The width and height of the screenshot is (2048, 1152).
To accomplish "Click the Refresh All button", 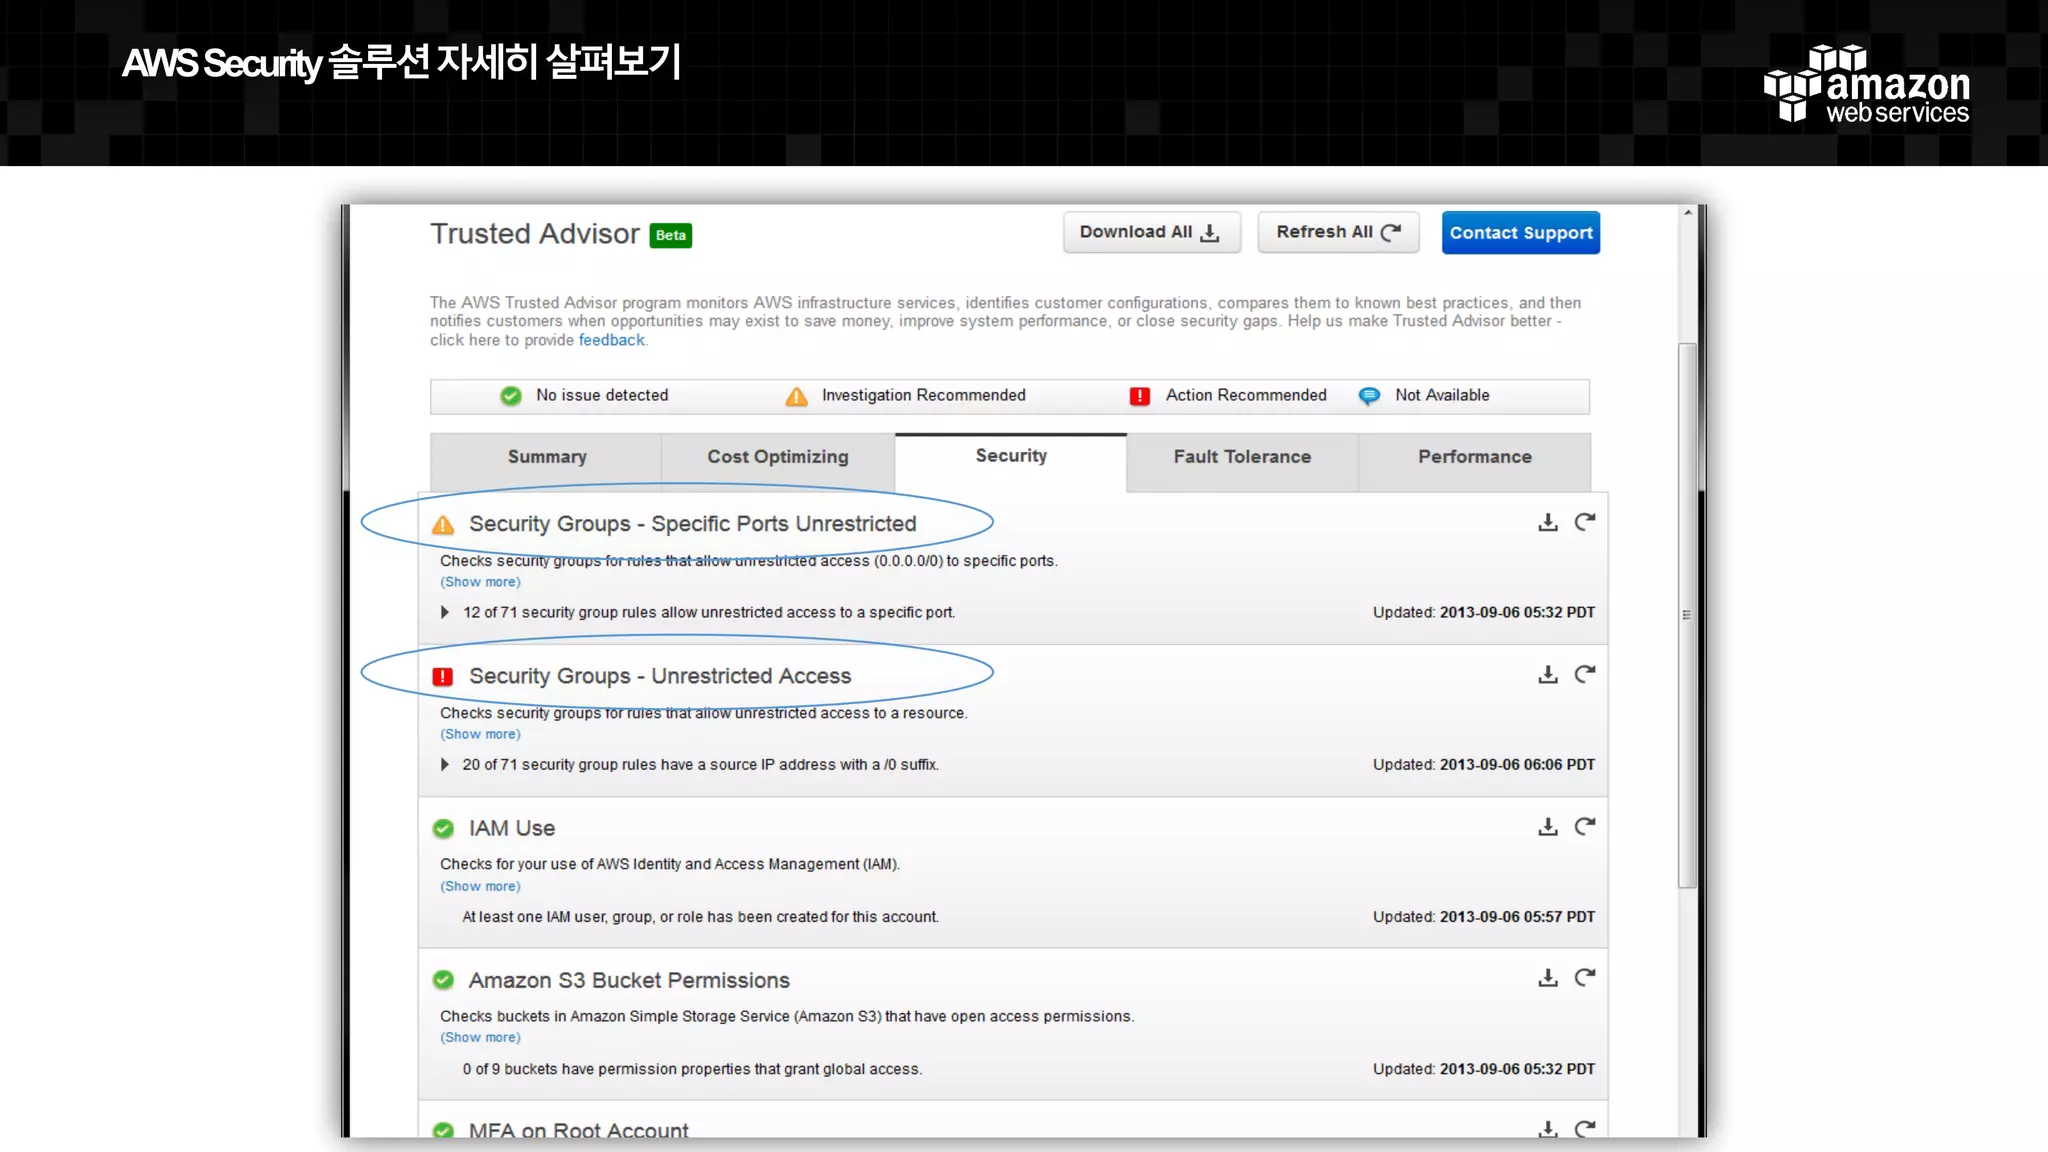I will pos(1338,232).
